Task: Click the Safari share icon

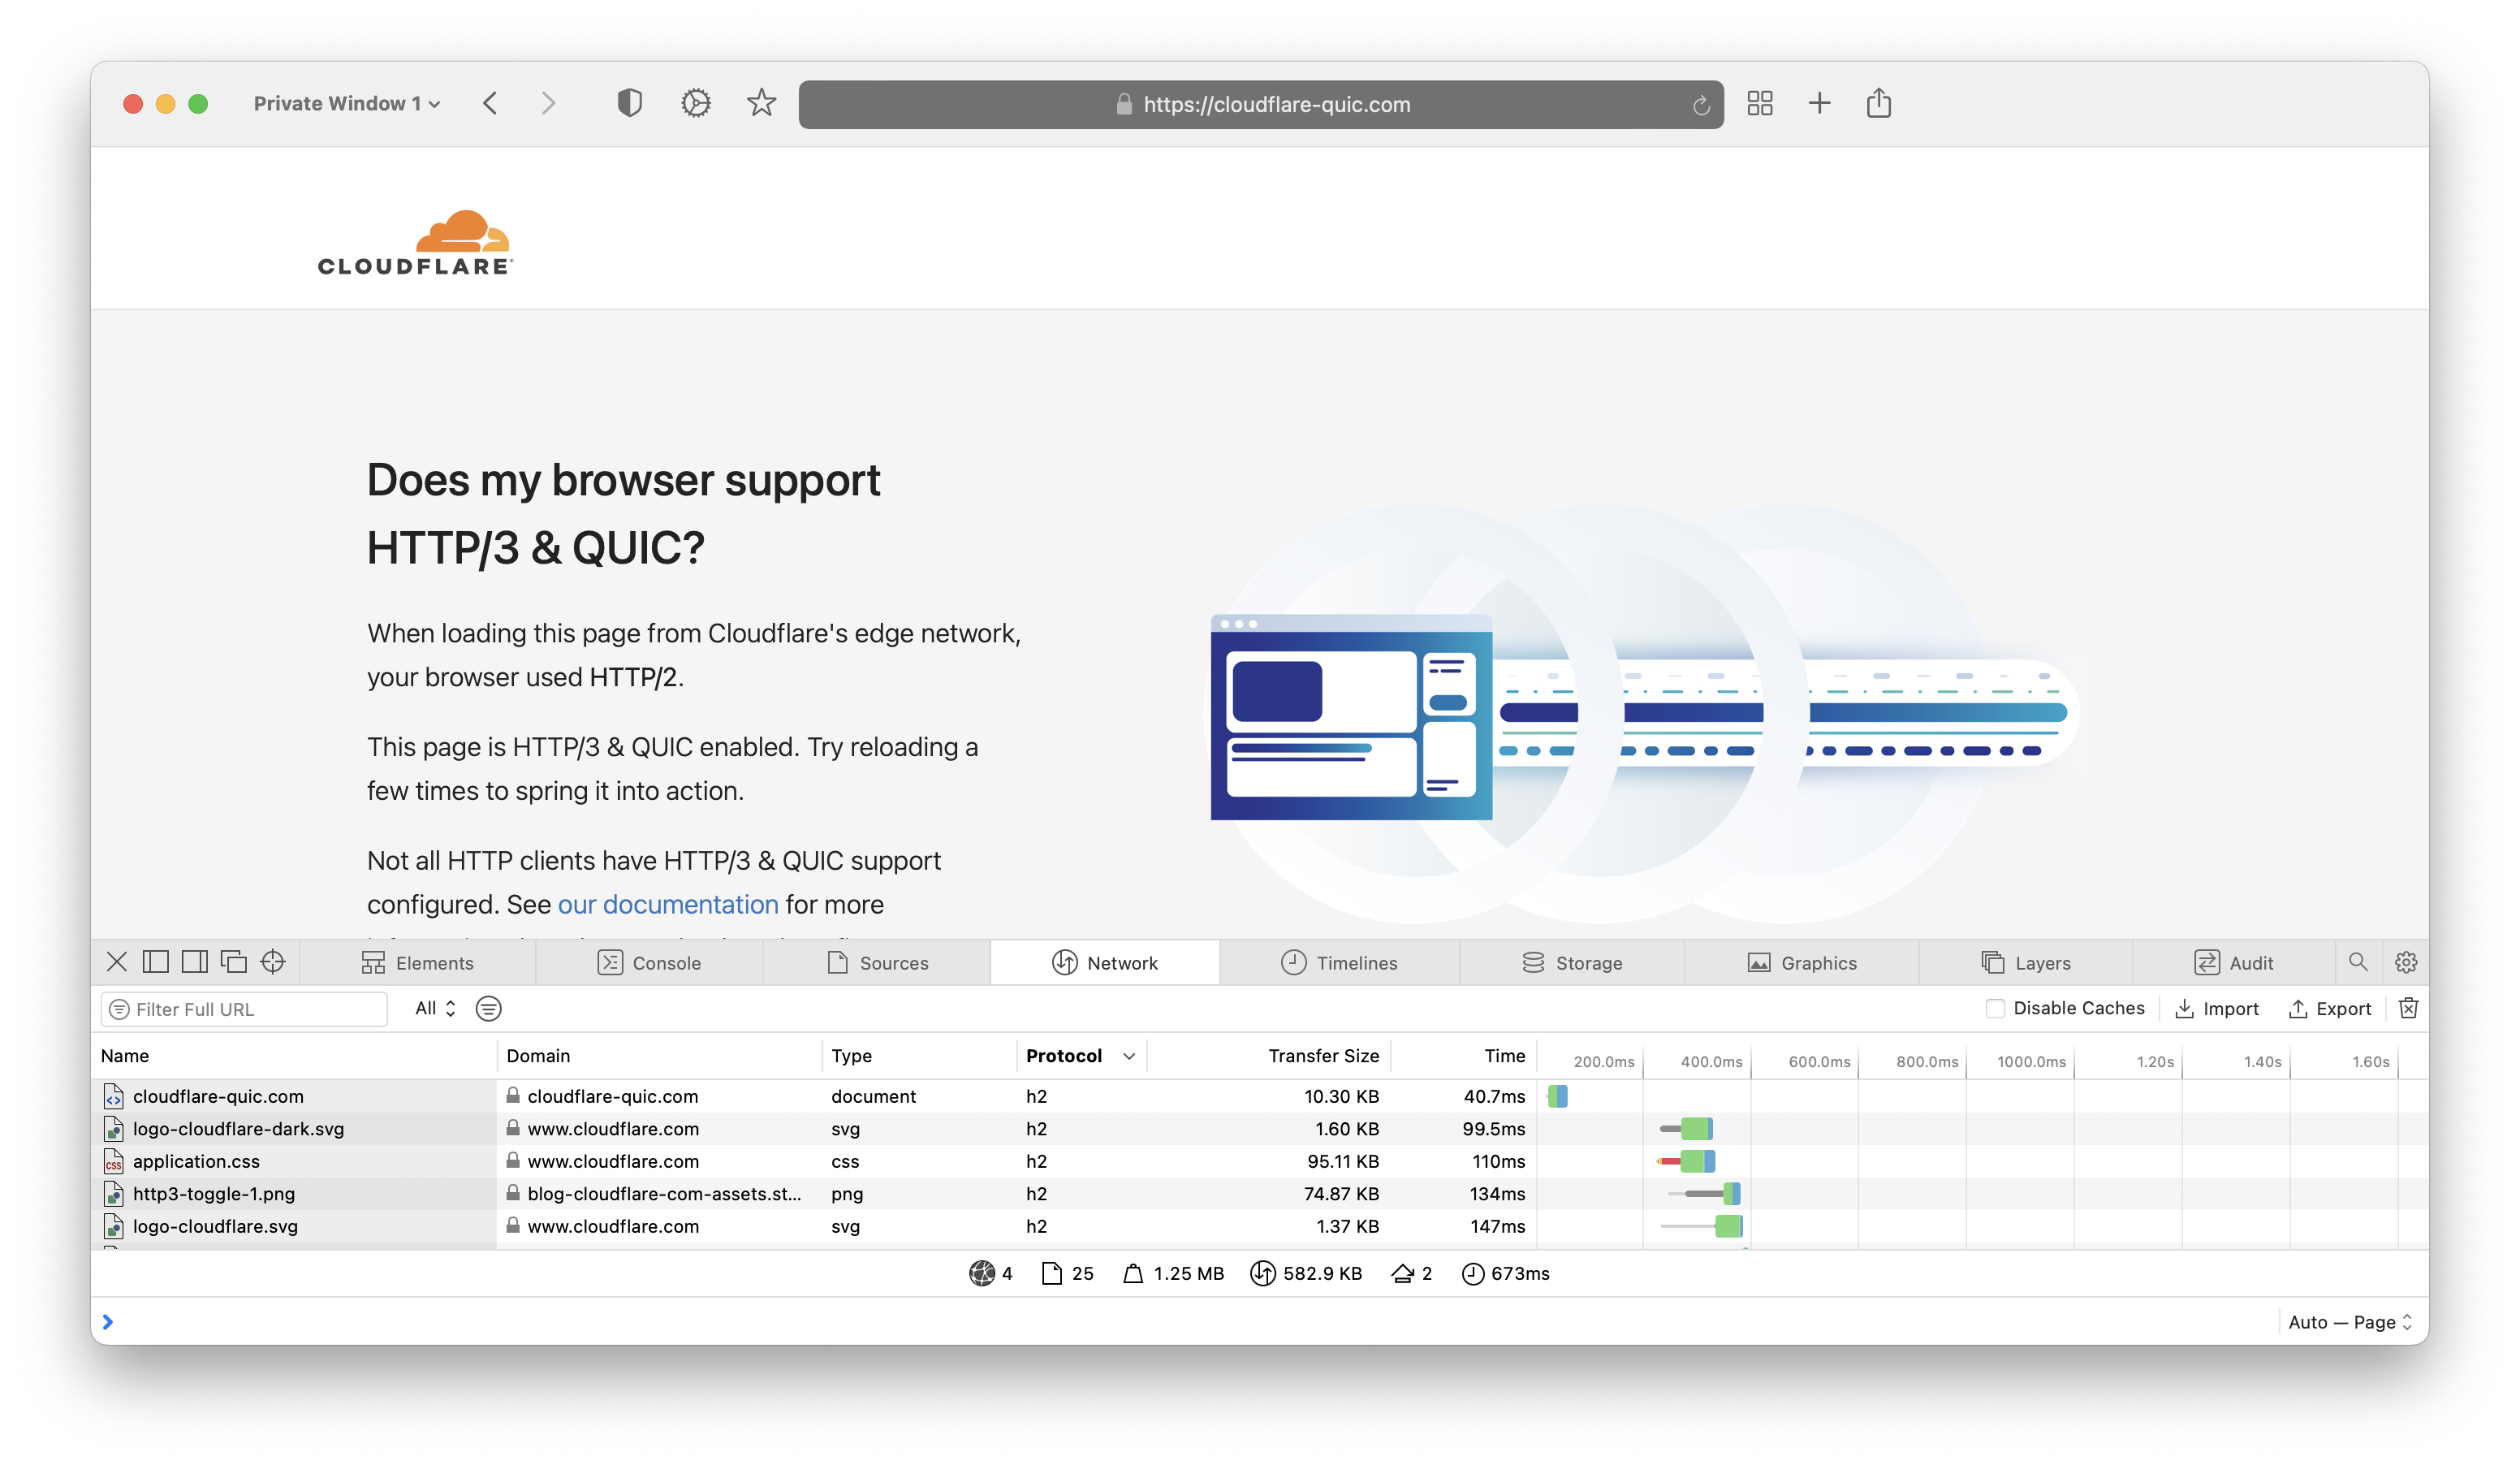Action: (x=1879, y=103)
